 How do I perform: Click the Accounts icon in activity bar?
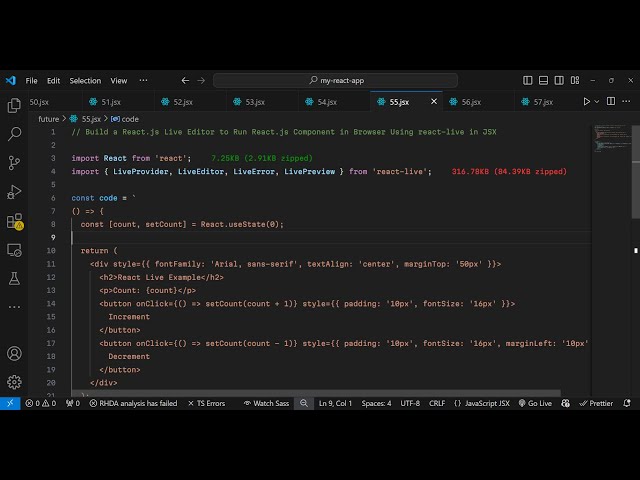pyautogui.click(x=14, y=353)
